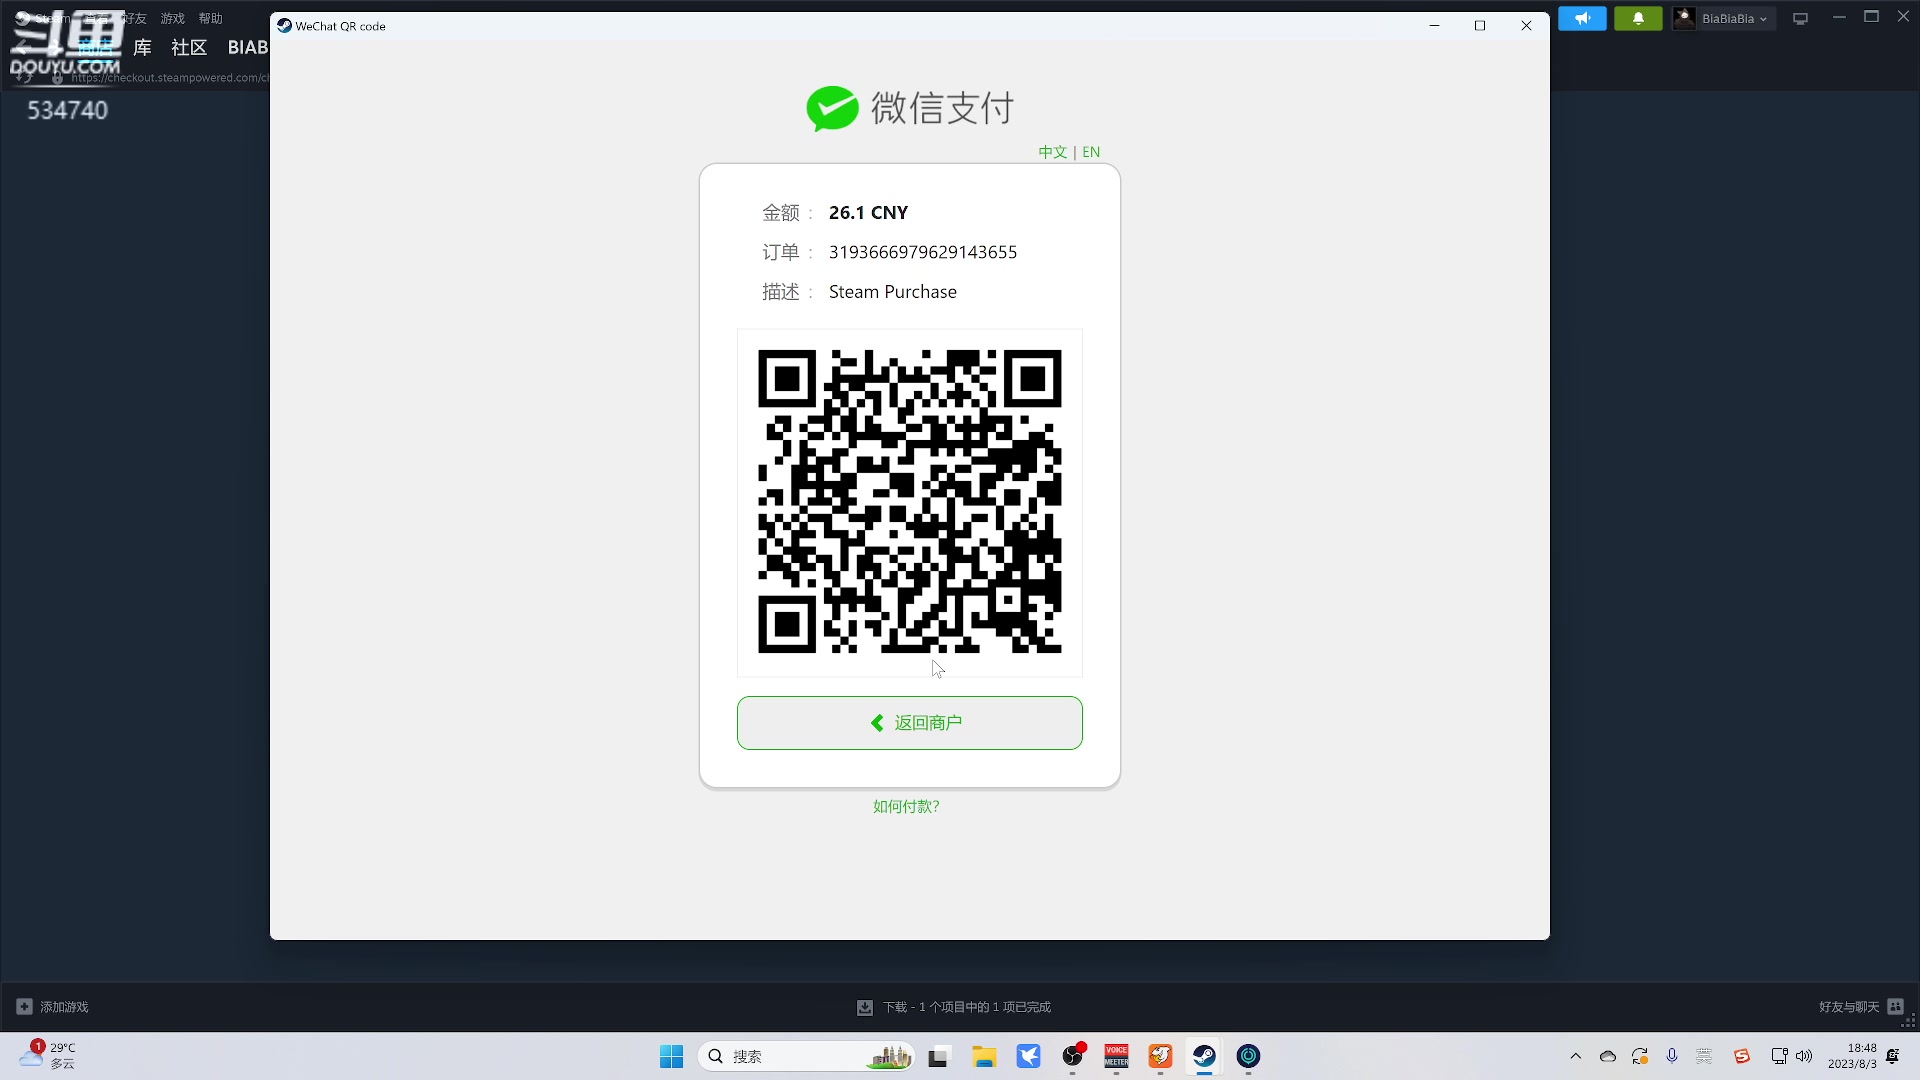Screen dimensions: 1920x1080
Task: Open the BIAB profile tab in Steam
Action: (248, 47)
